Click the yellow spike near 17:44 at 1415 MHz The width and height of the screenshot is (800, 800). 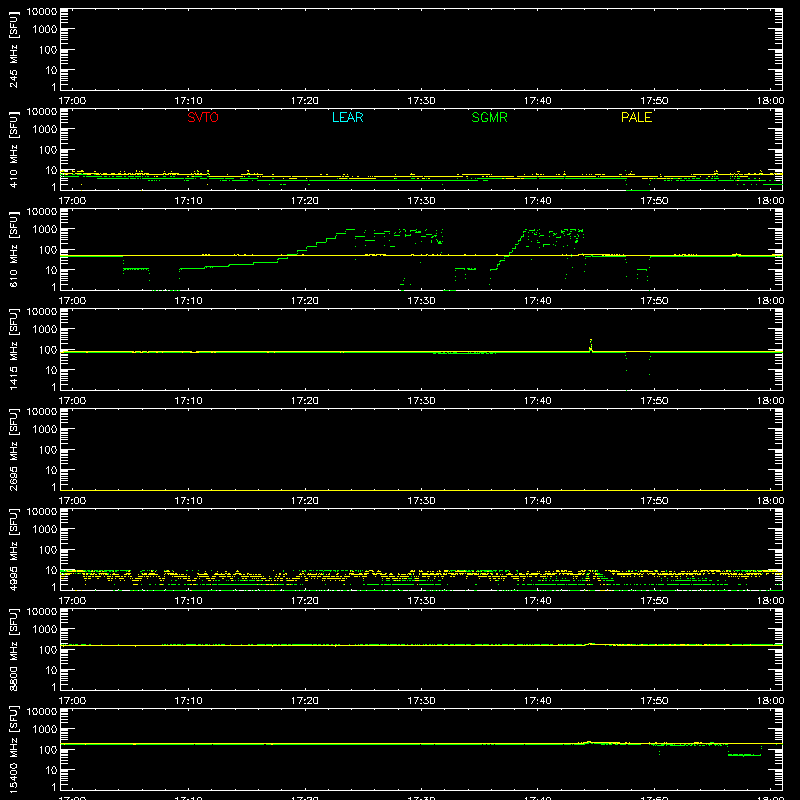(x=591, y=345)
